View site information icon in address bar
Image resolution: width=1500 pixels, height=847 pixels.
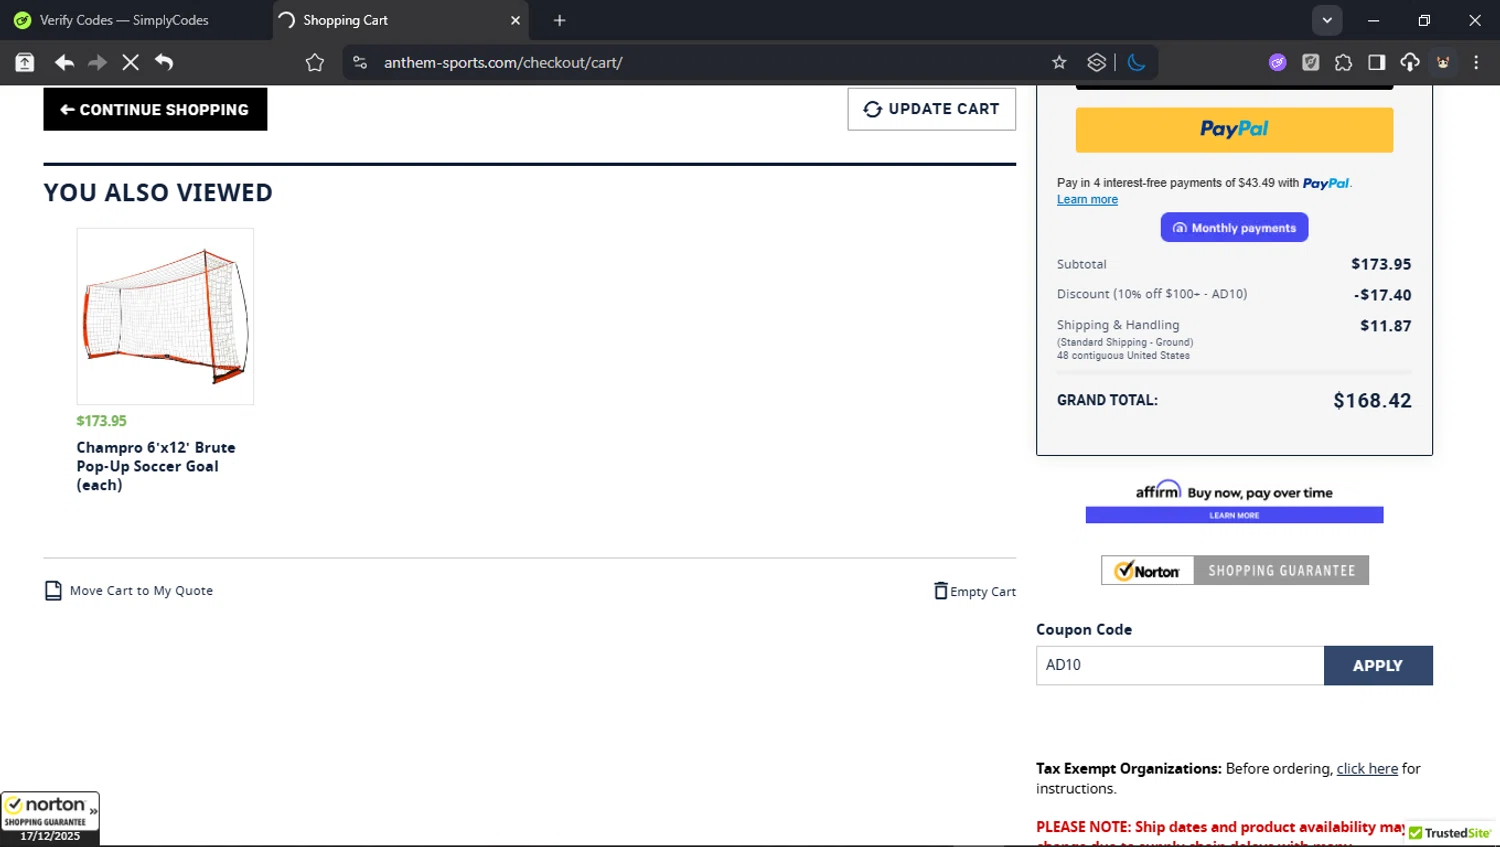361,62
